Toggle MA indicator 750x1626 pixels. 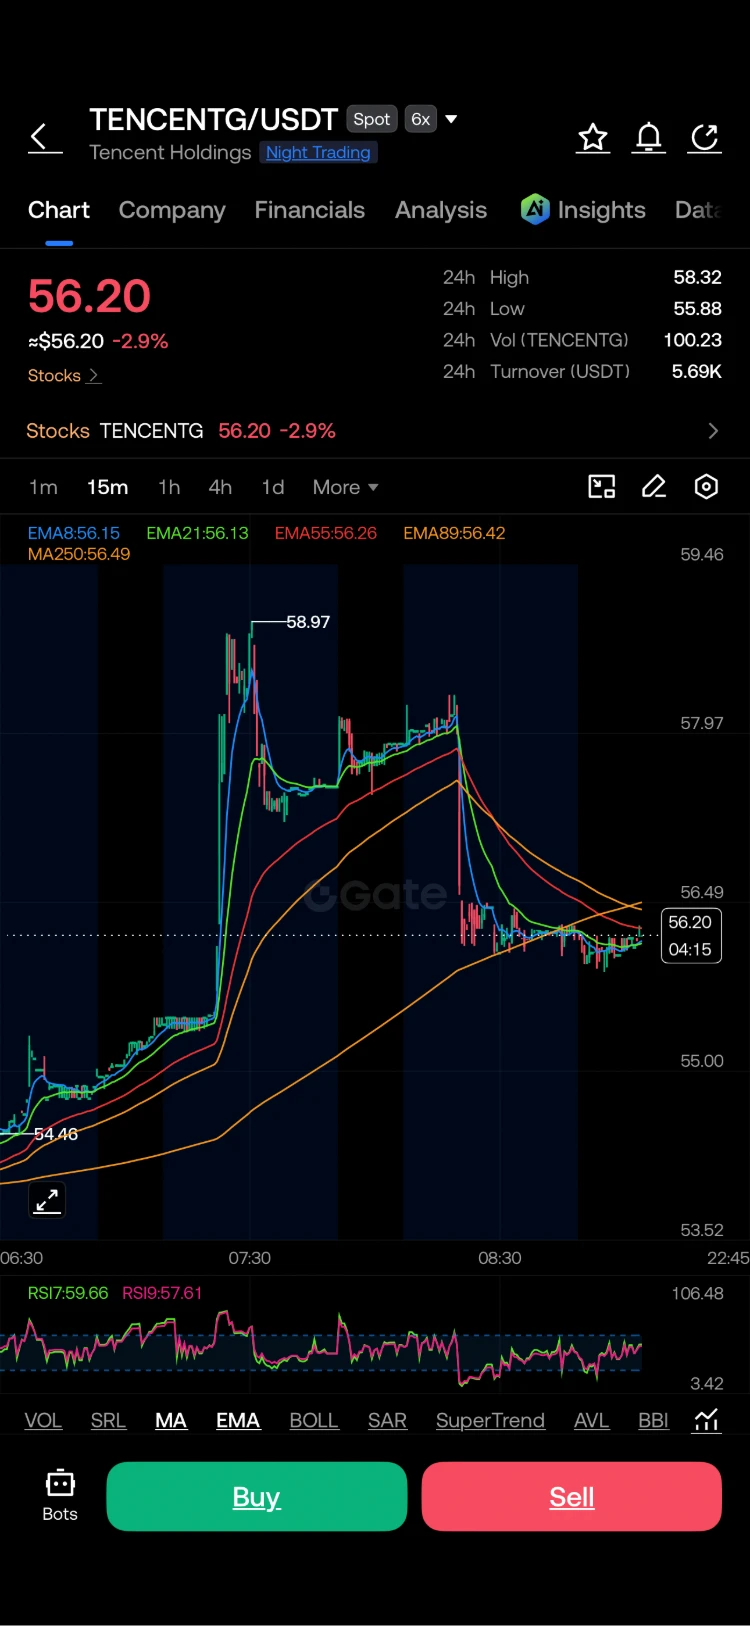point(171,1420)
